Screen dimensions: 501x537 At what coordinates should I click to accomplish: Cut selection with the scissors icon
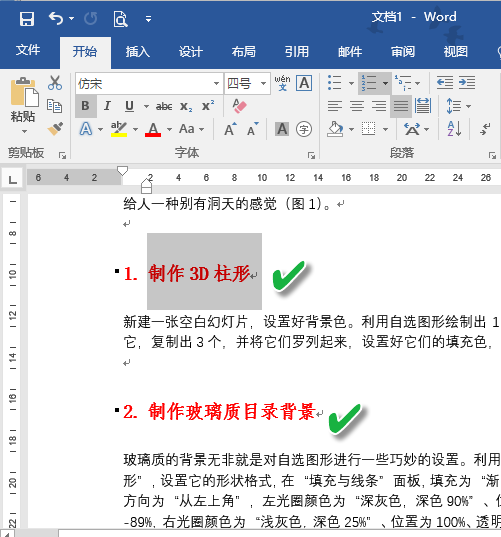tap(55, 83)
